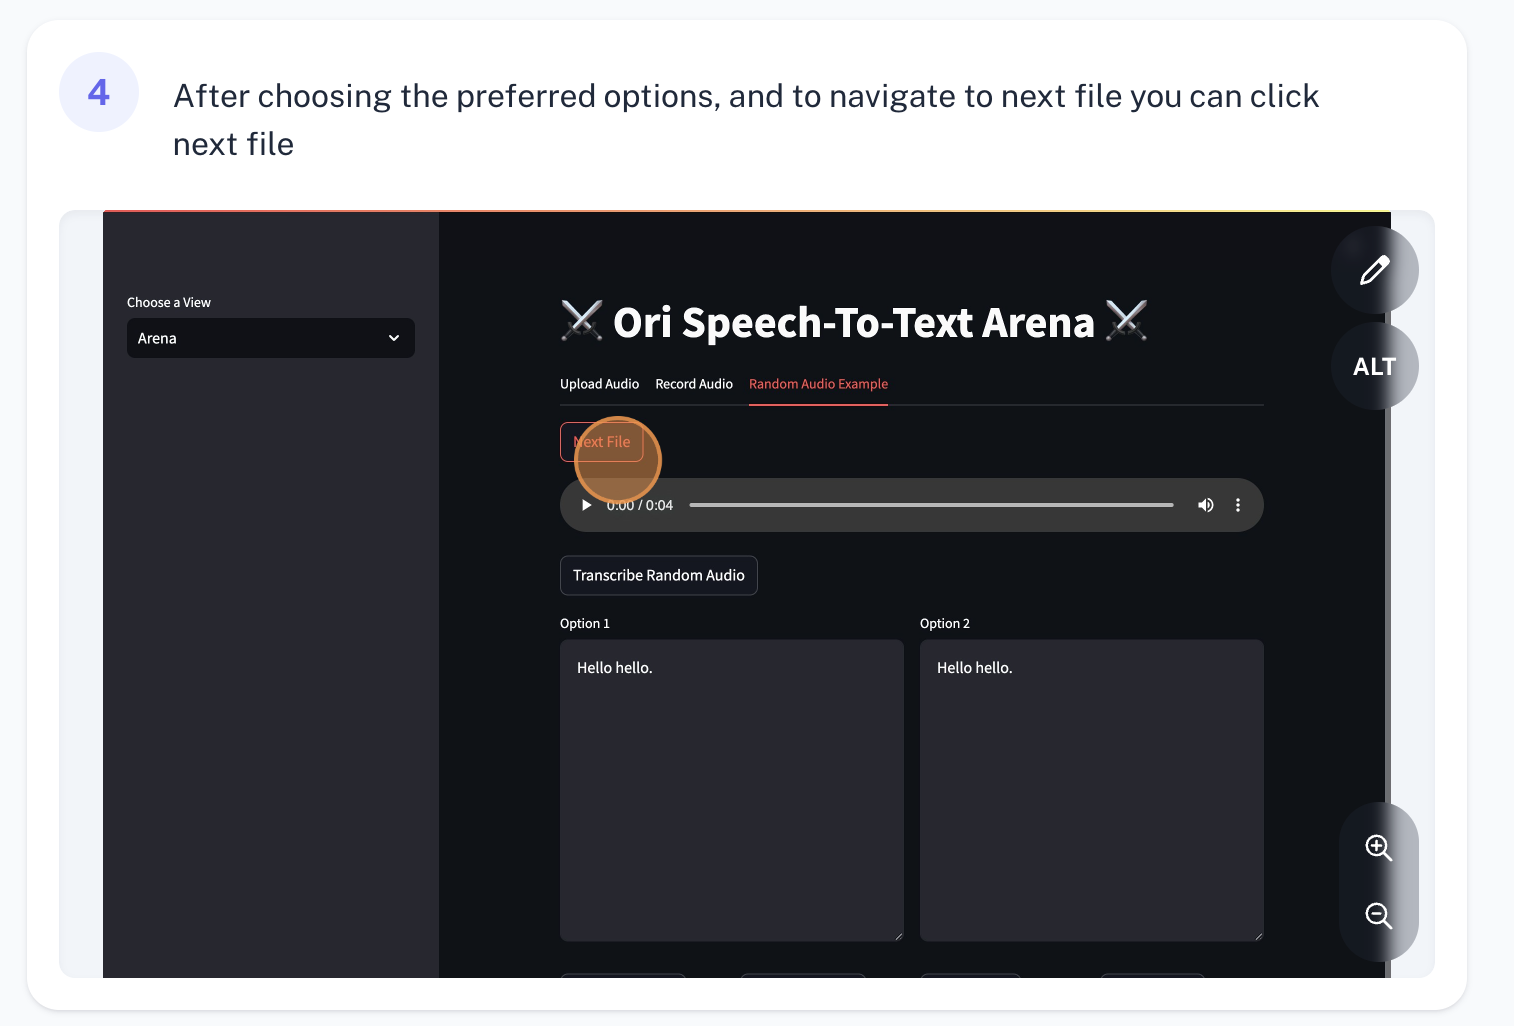Screen dimensions: 1514x1026
Task: Click into the Option 1 text area
Action: 732,790
